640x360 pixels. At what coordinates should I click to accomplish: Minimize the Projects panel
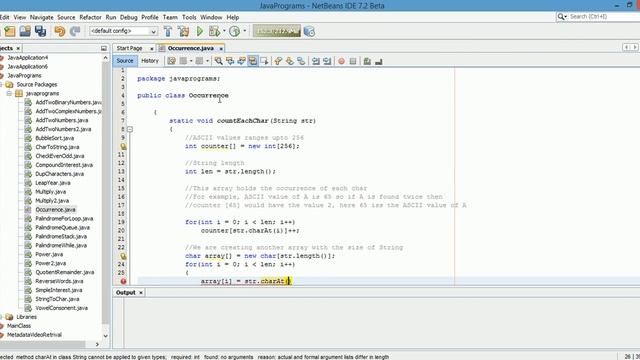pos(104,48)
